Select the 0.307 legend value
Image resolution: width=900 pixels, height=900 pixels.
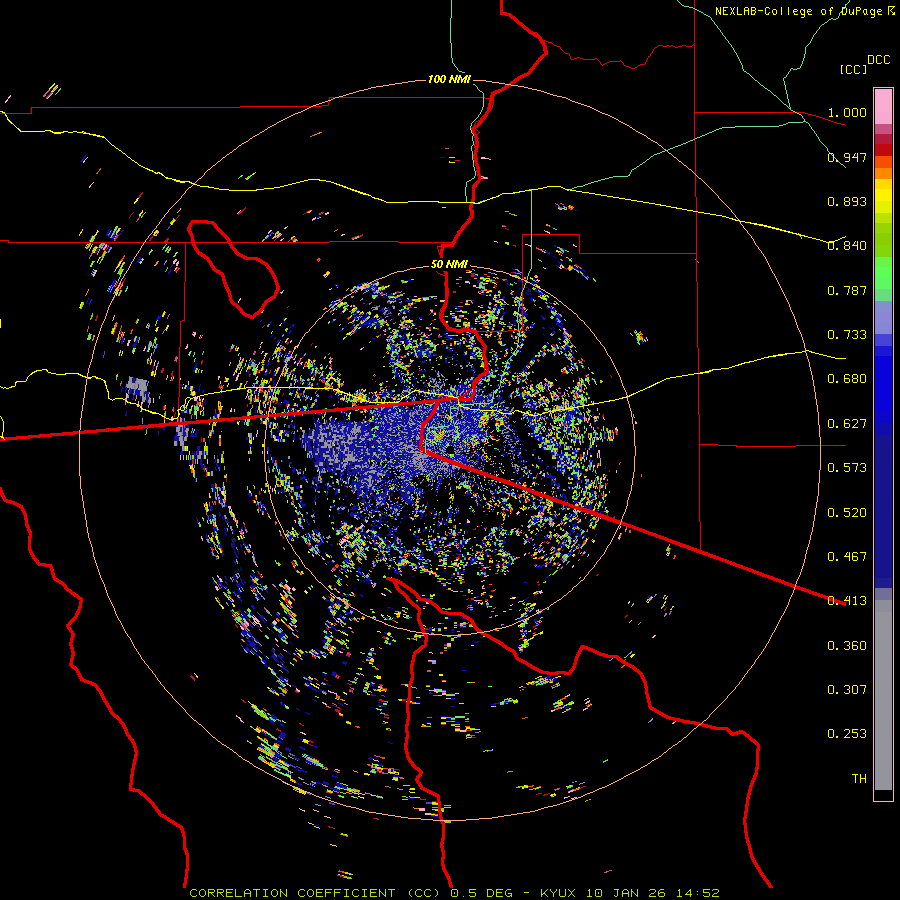847,690
